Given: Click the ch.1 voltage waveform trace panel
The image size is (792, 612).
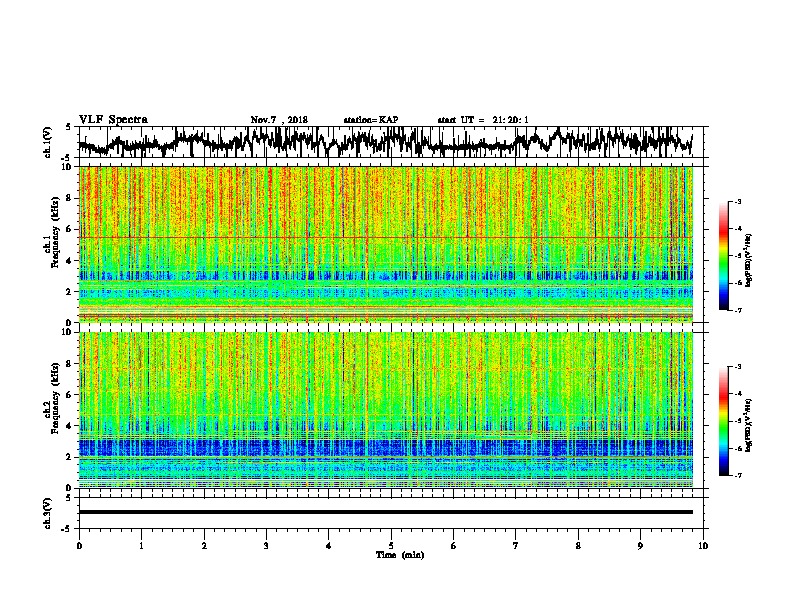Looking at the screenshot, I should pos(393,142).
